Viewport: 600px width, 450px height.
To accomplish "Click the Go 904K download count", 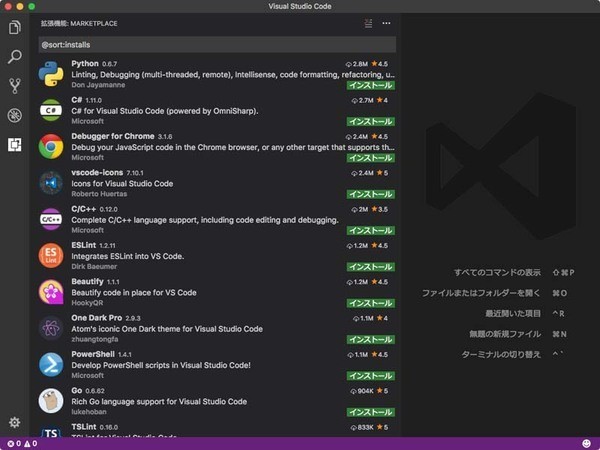I will [x=362, y=391].
